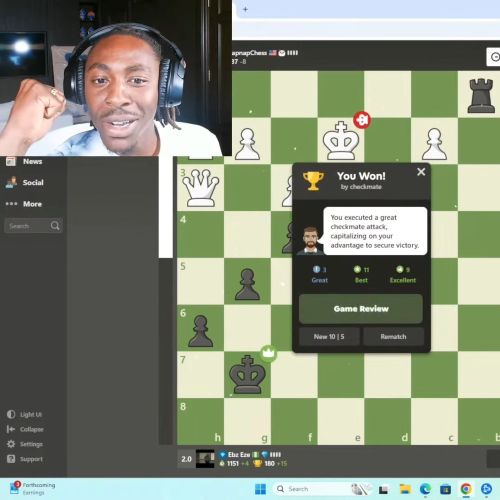Start a New 10 | 5 game

click(329, 337)
